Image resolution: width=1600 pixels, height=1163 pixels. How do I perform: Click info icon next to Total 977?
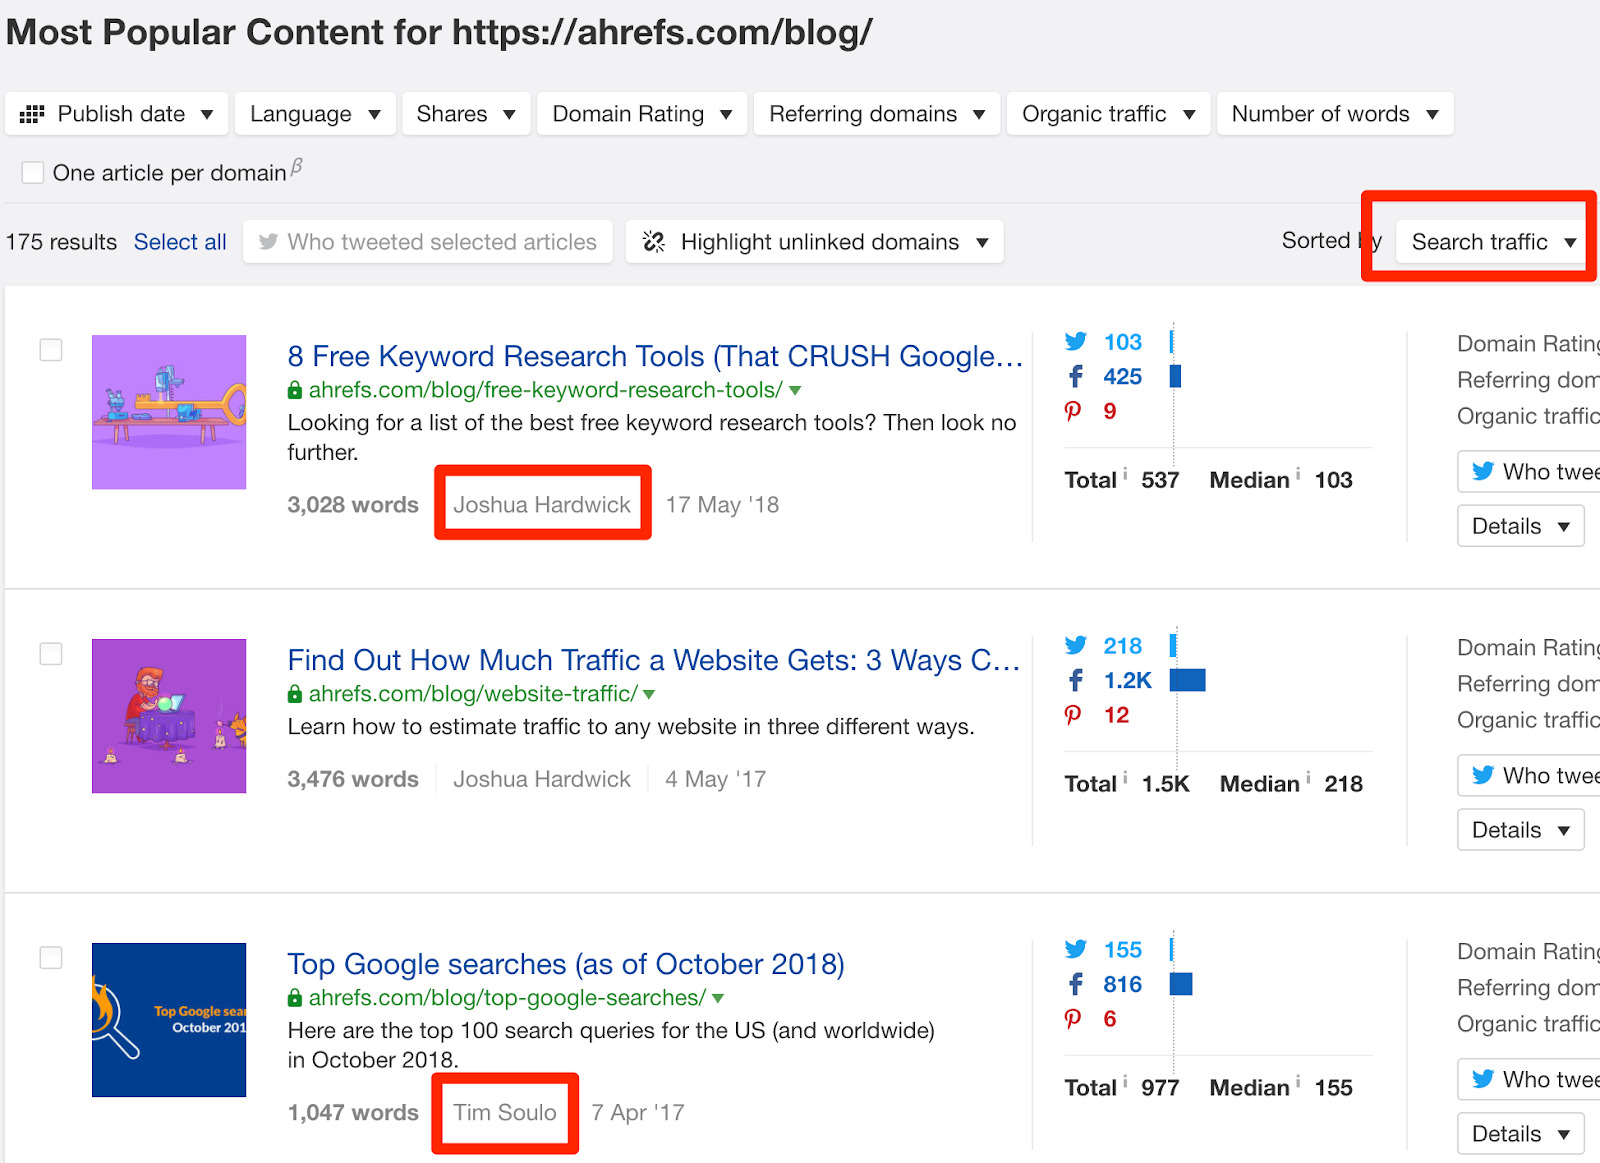coord(1126,1081)
